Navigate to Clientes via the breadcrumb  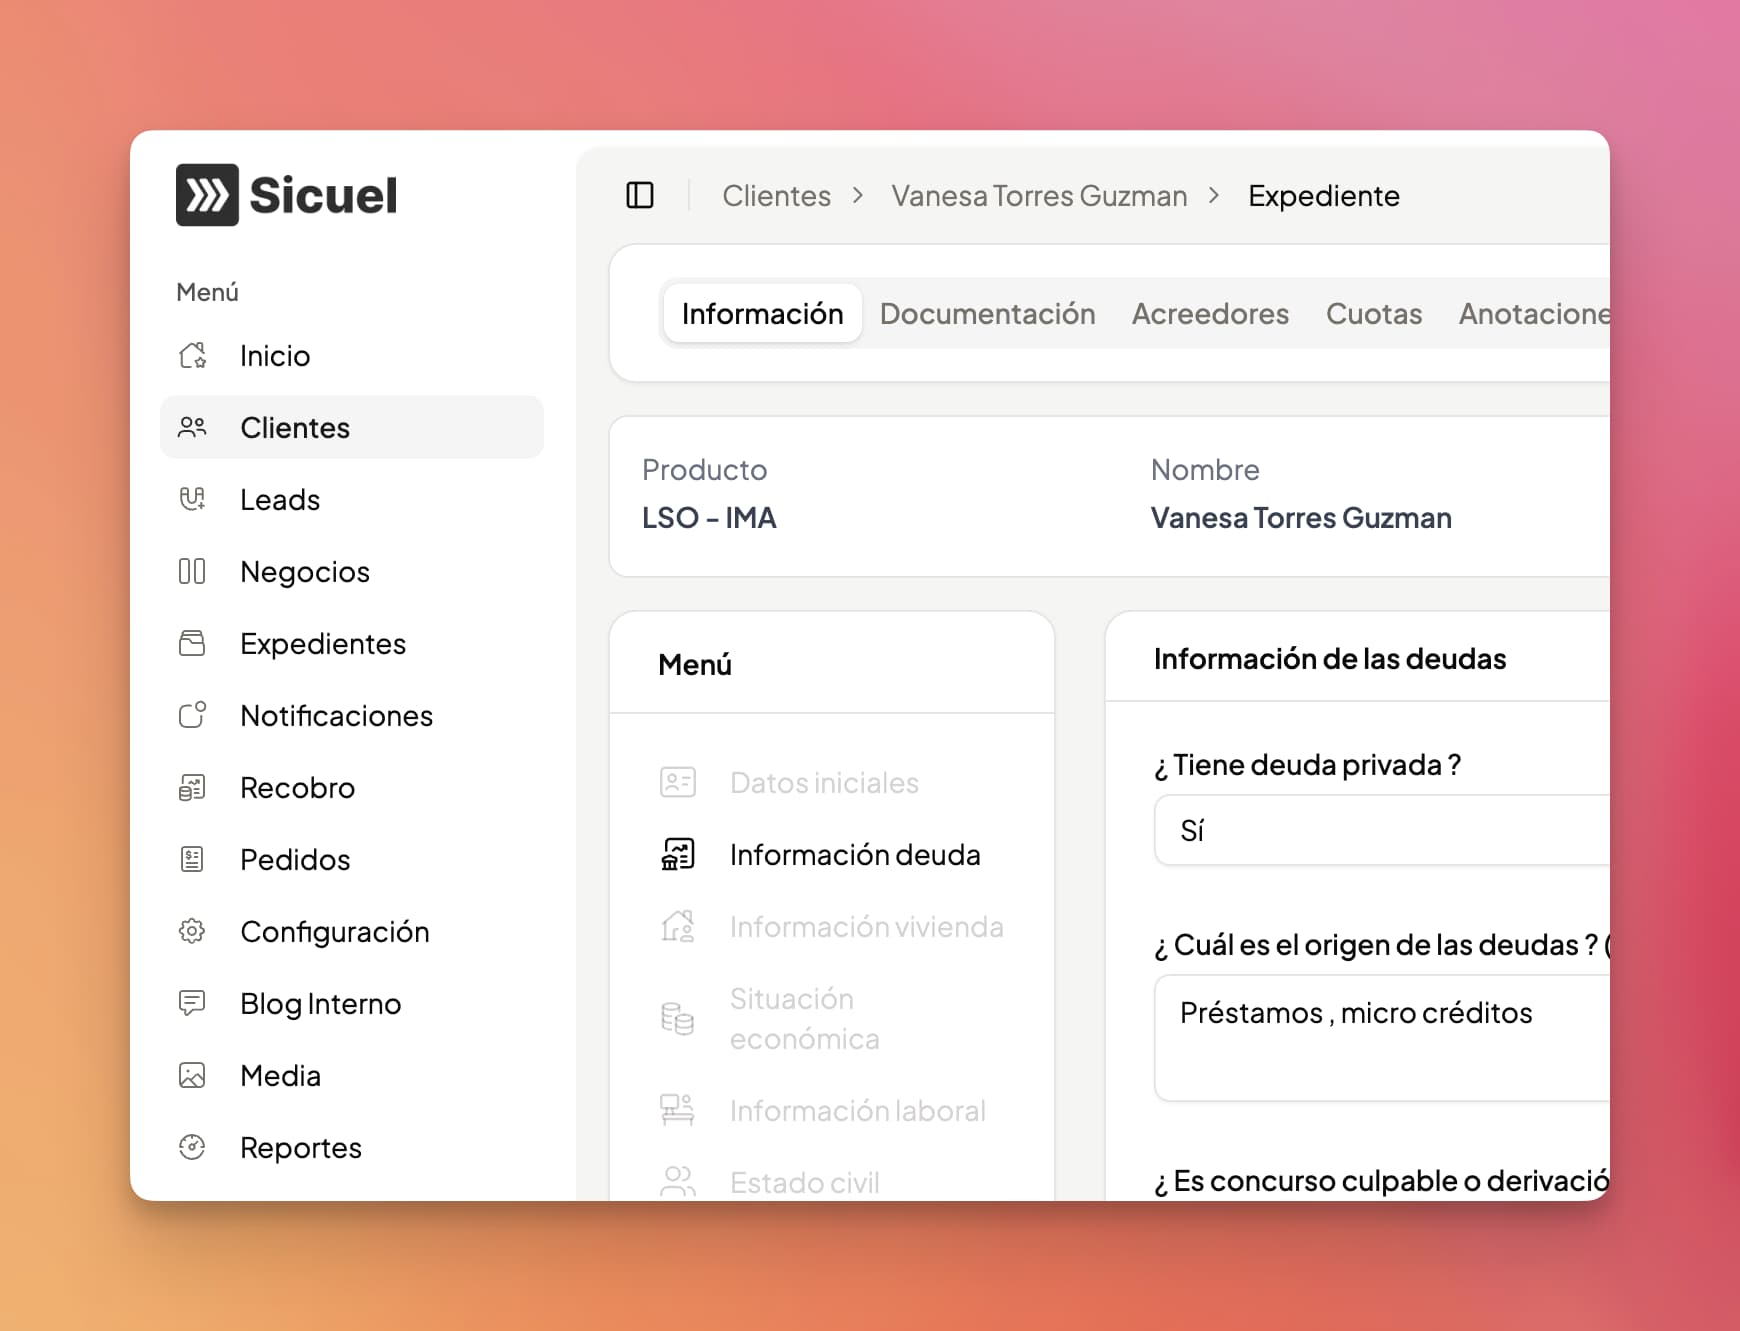pyautogui.click(x=777, y=195)
